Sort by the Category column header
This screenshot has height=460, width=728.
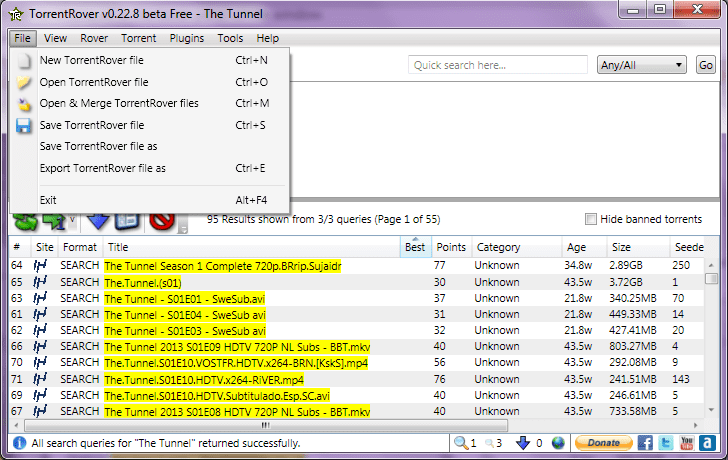tap(517, 247)
